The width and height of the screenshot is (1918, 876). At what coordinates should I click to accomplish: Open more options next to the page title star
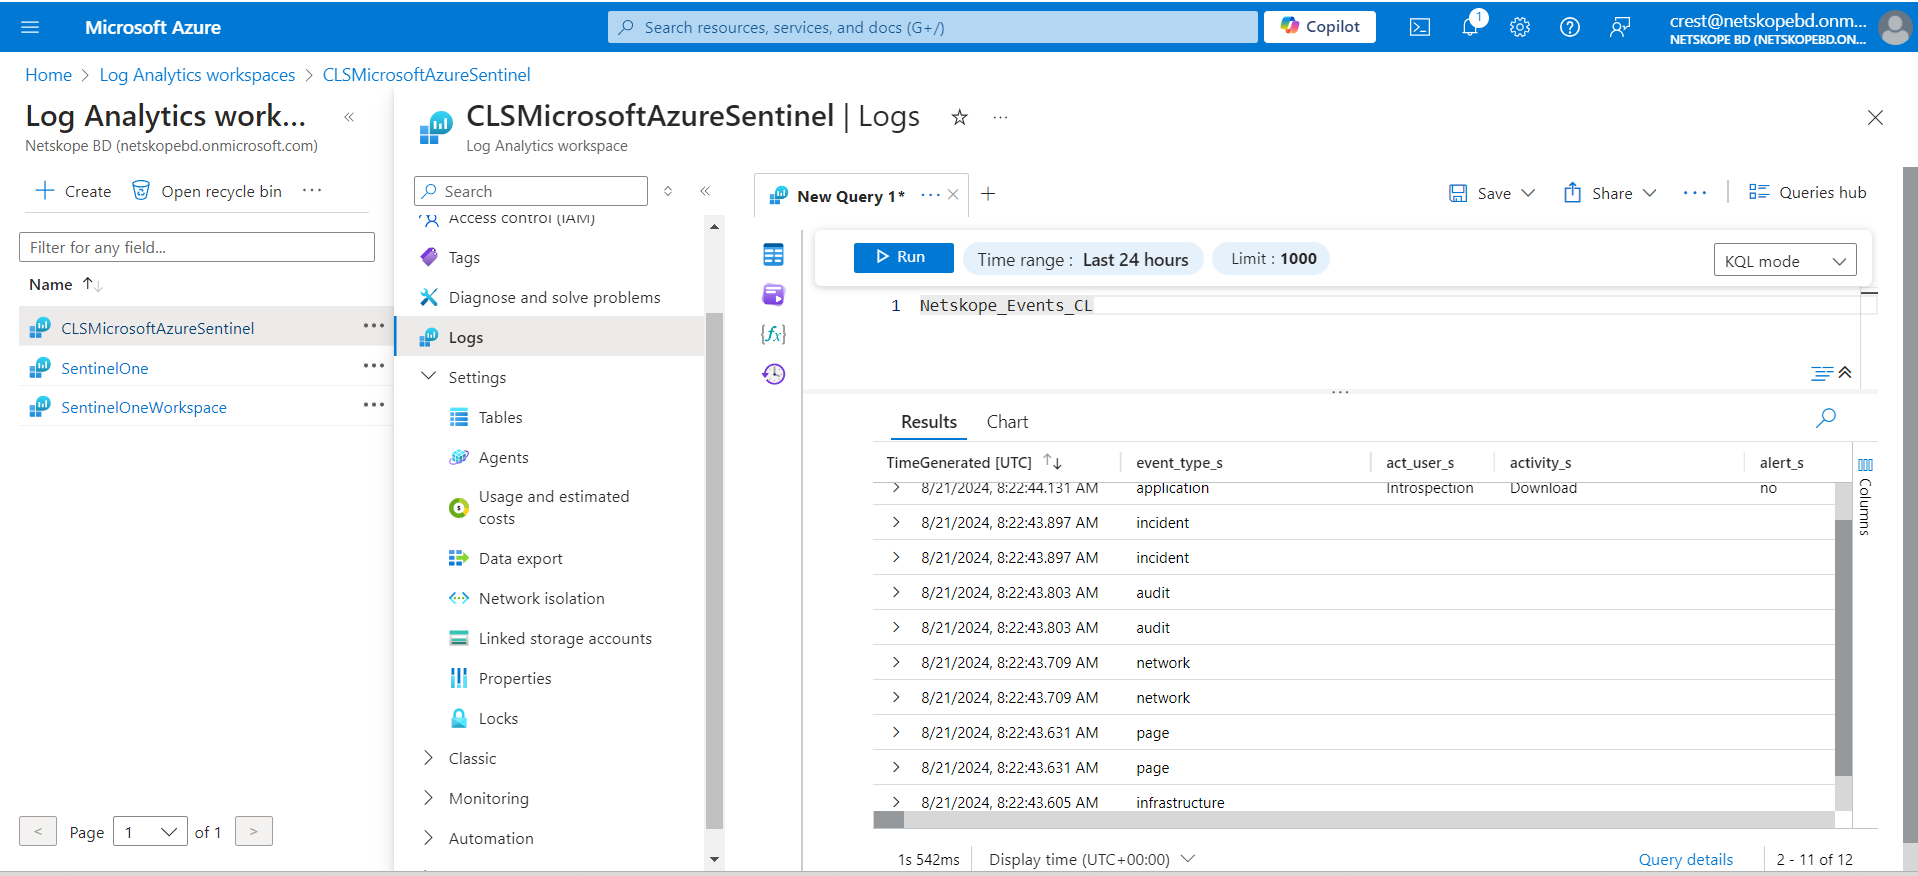pos(1000,118)
